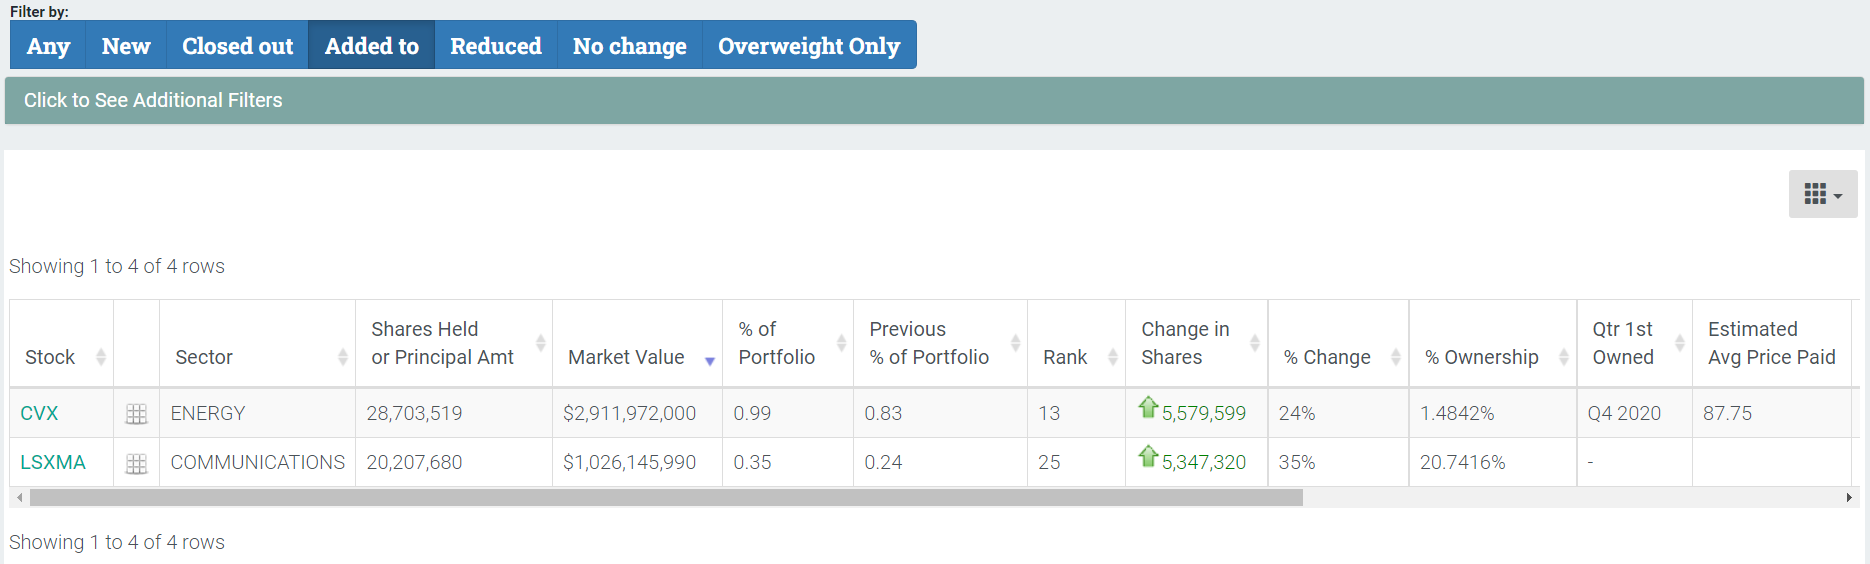Click the horizontal scrollbar thumb
Image resolution: width=1870 pixels, height=564 pixels.
(665, 497)
